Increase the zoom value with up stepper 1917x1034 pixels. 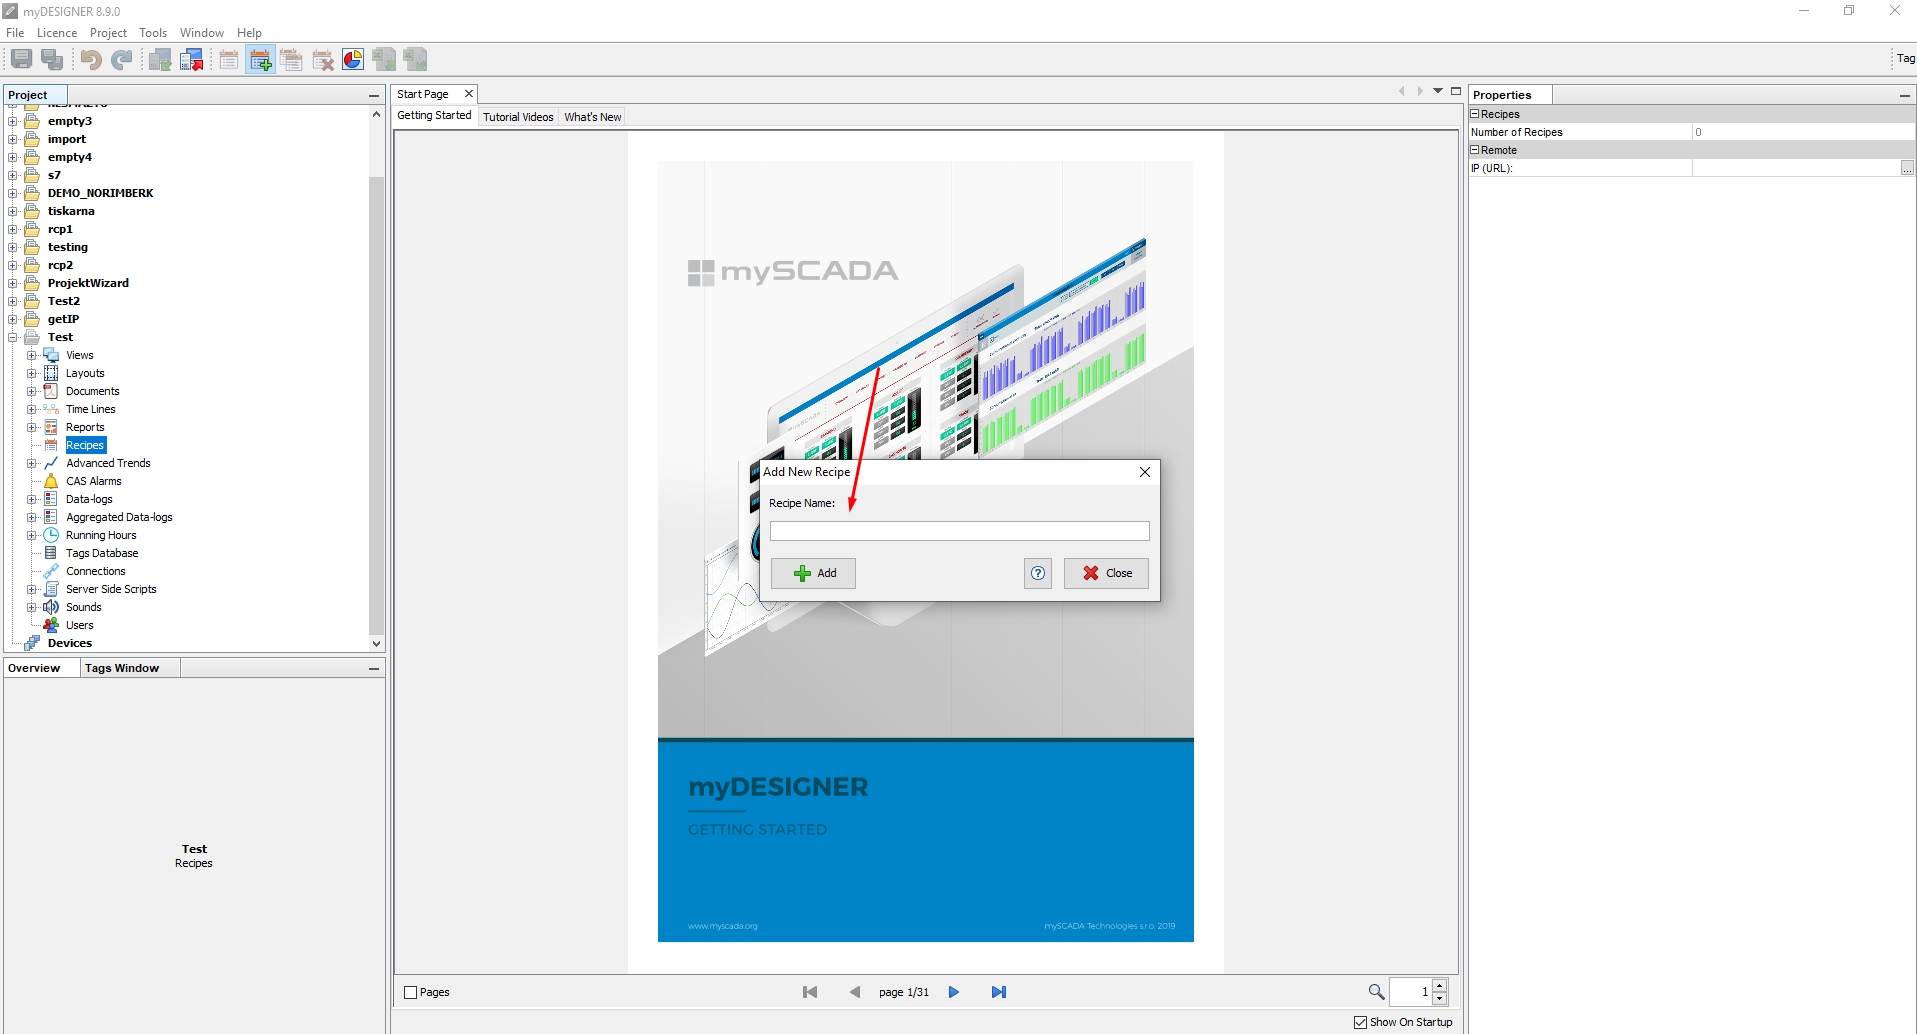(x=1440, y=986)
